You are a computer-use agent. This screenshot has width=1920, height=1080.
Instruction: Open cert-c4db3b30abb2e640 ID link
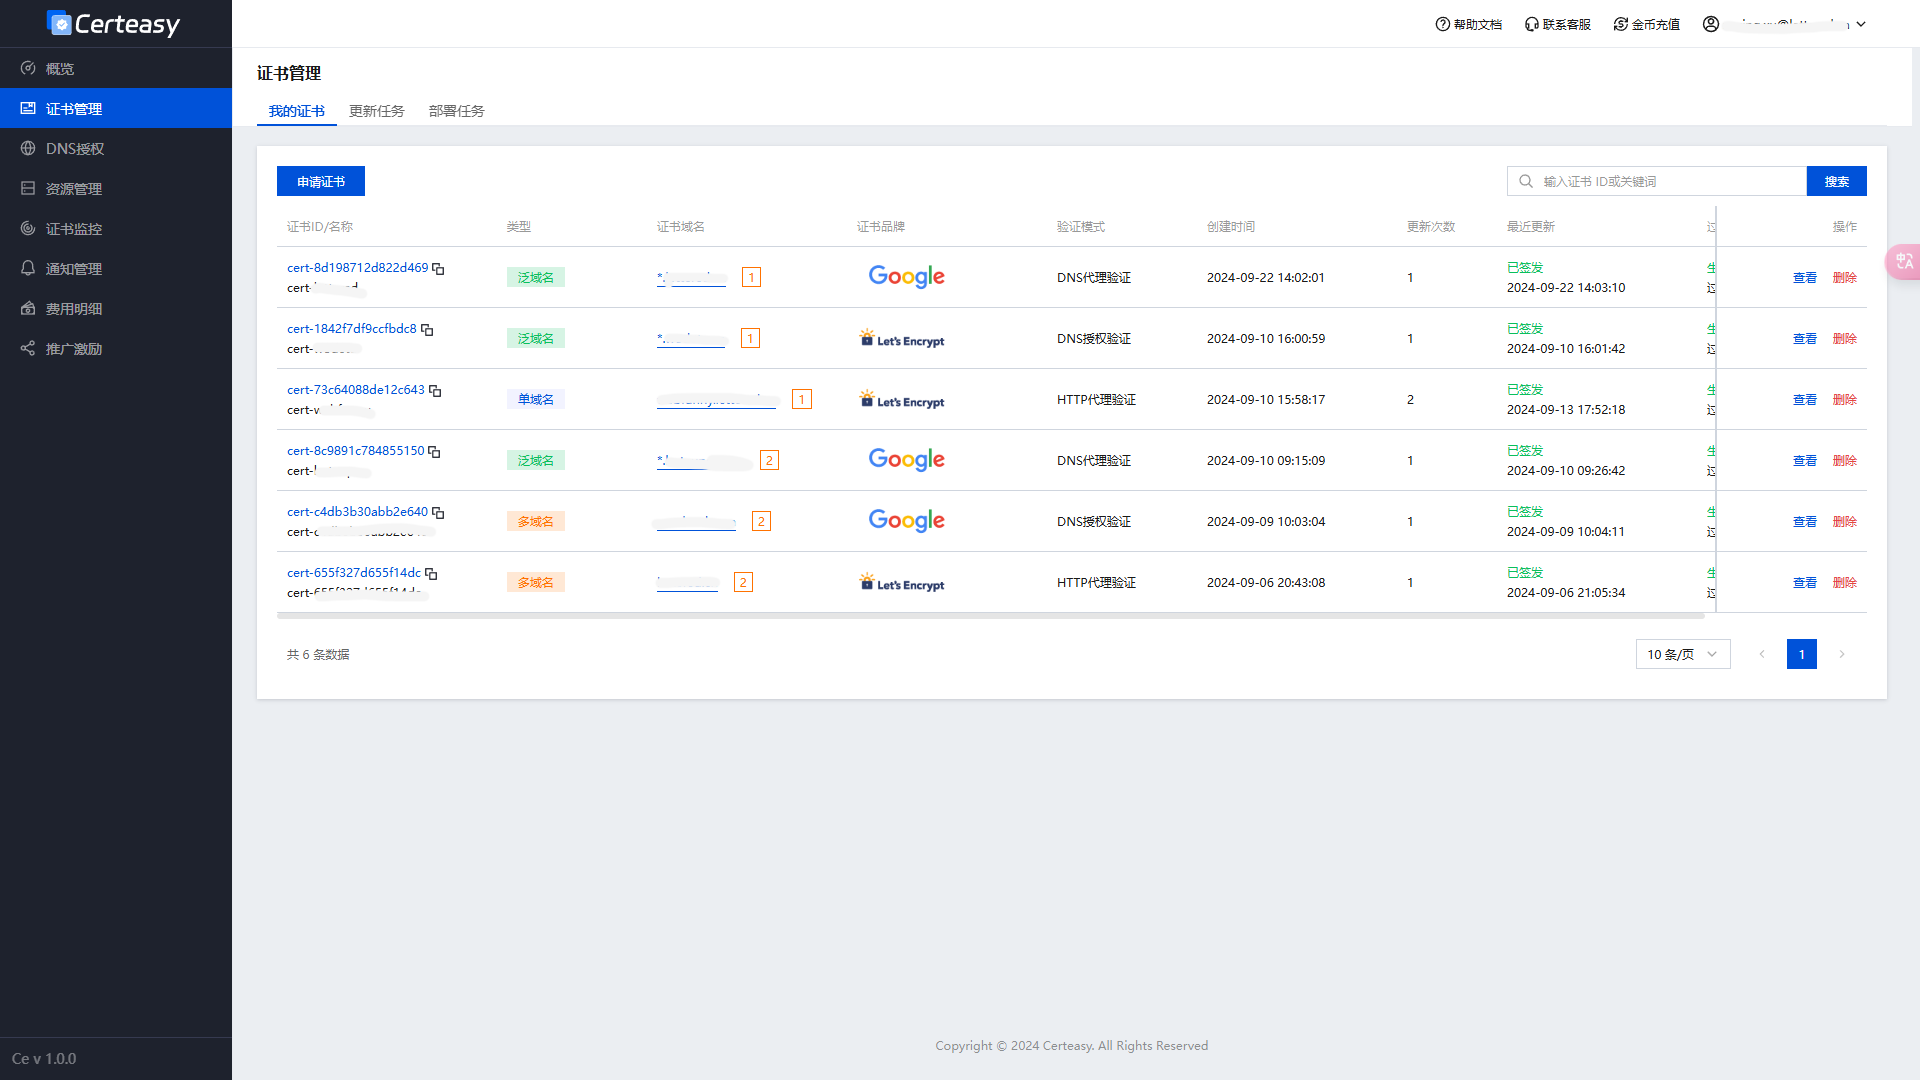(357, 512)
